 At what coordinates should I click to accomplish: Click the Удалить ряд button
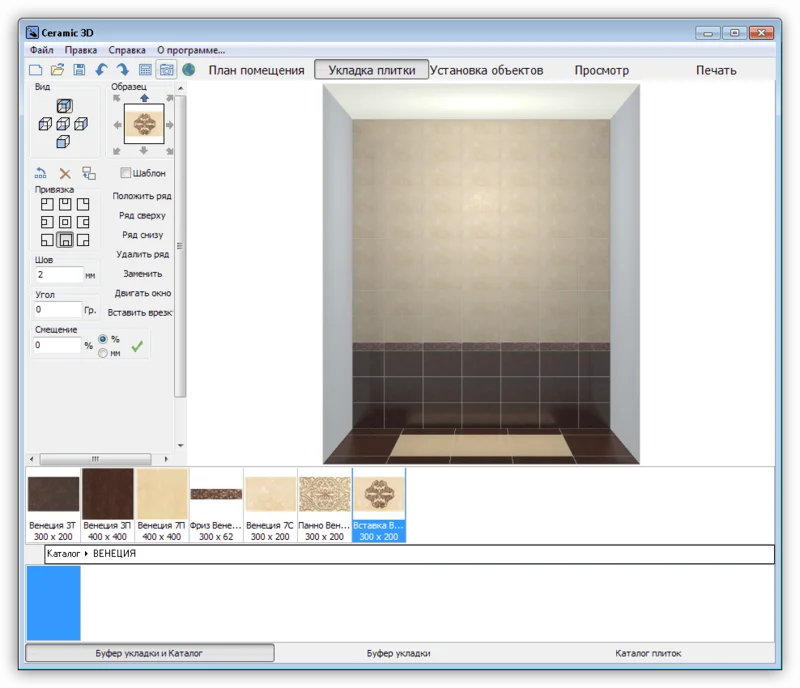142,254
